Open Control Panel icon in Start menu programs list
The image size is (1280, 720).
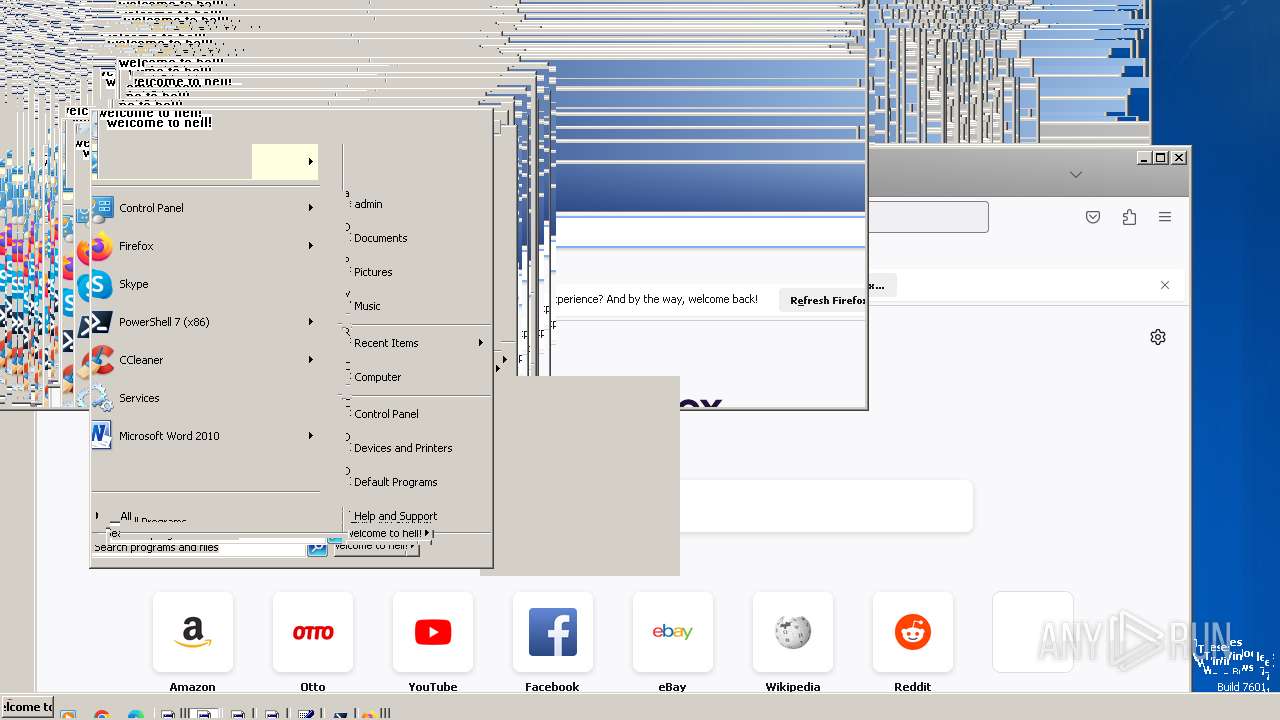coord(102,208)
